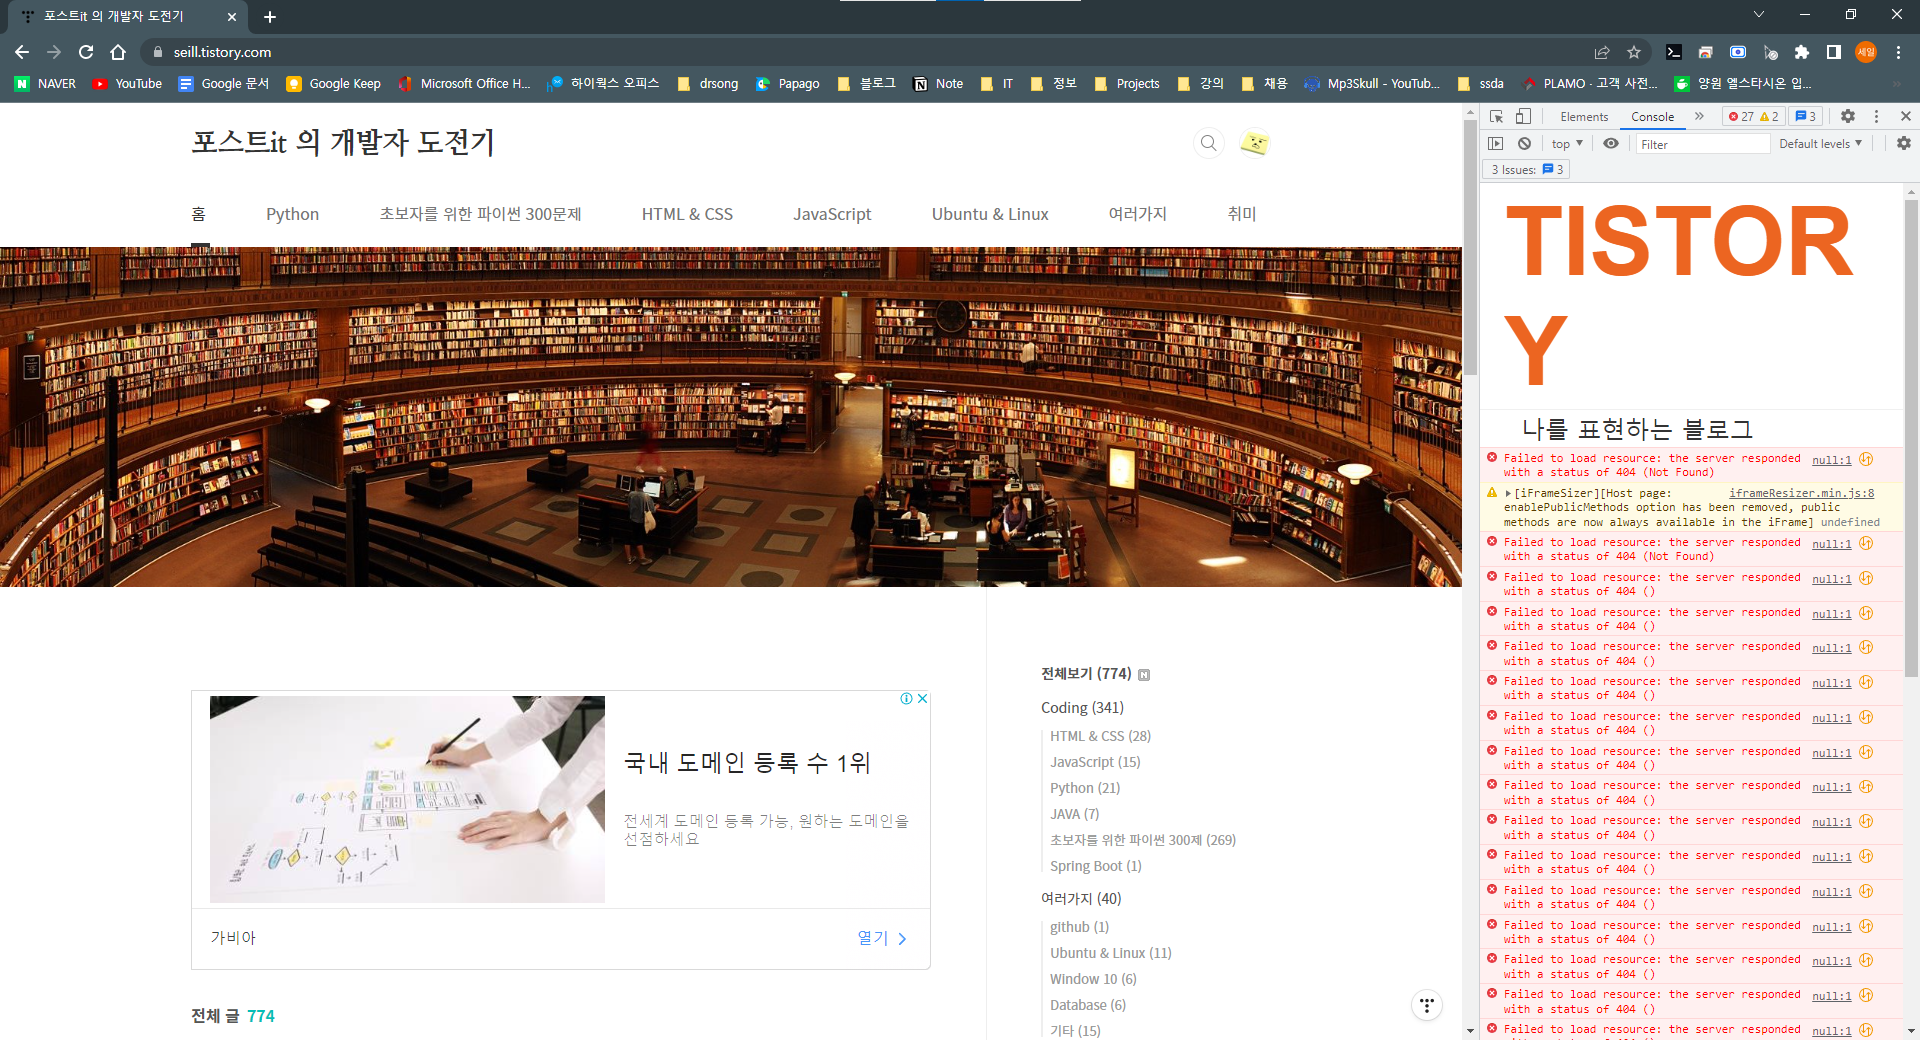The width and height of the screenshot is (1920, 1040).
Task: Click the blog search magnifier icon
Action: pos(1209,143)
